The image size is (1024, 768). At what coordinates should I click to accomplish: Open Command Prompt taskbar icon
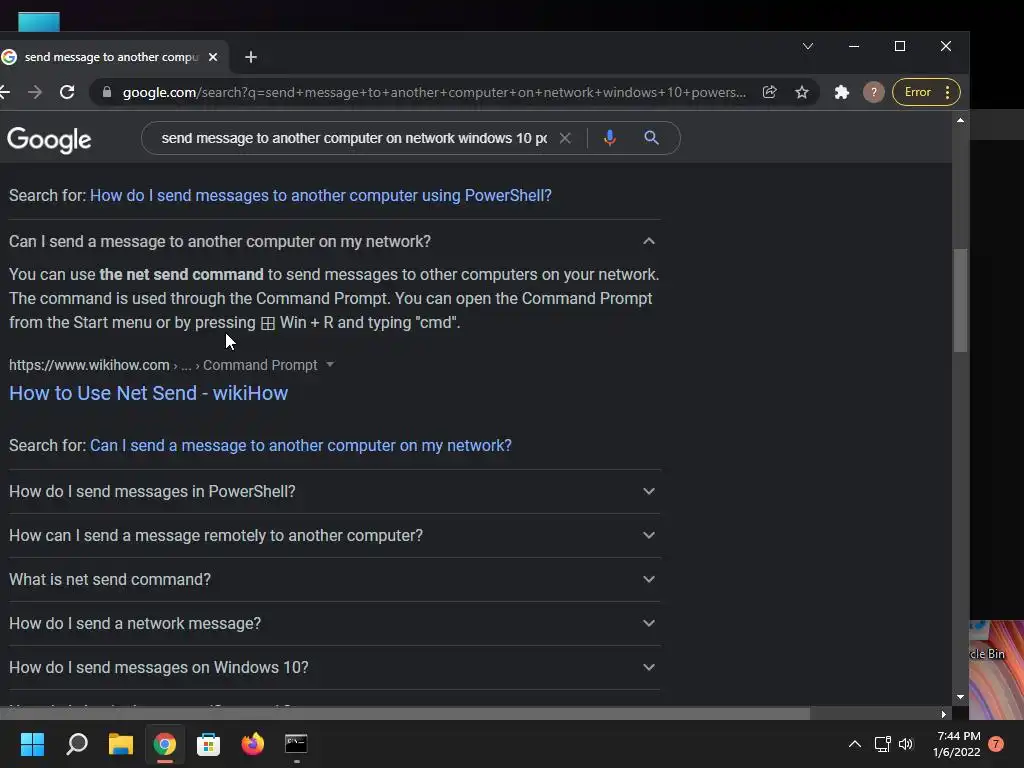296,744
